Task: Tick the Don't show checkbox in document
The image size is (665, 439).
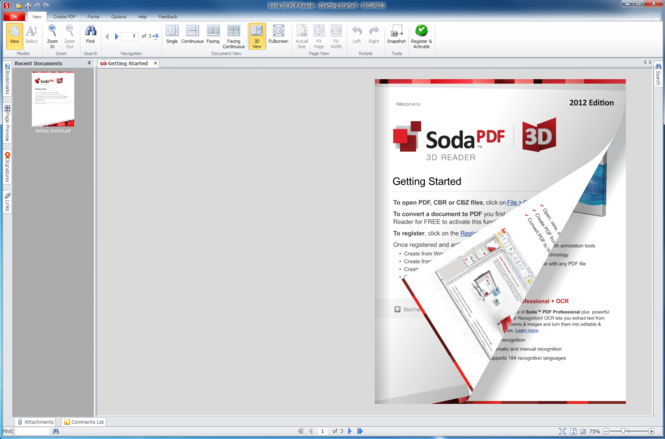Action: pos(397,309)
